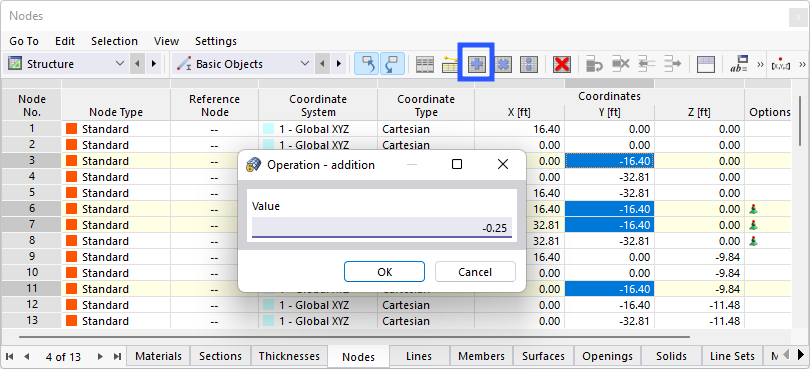Click the addition operation toolbar icon
Image resolution: width=810 pixels, height=369 pixels.
click(x=476, y=64)
